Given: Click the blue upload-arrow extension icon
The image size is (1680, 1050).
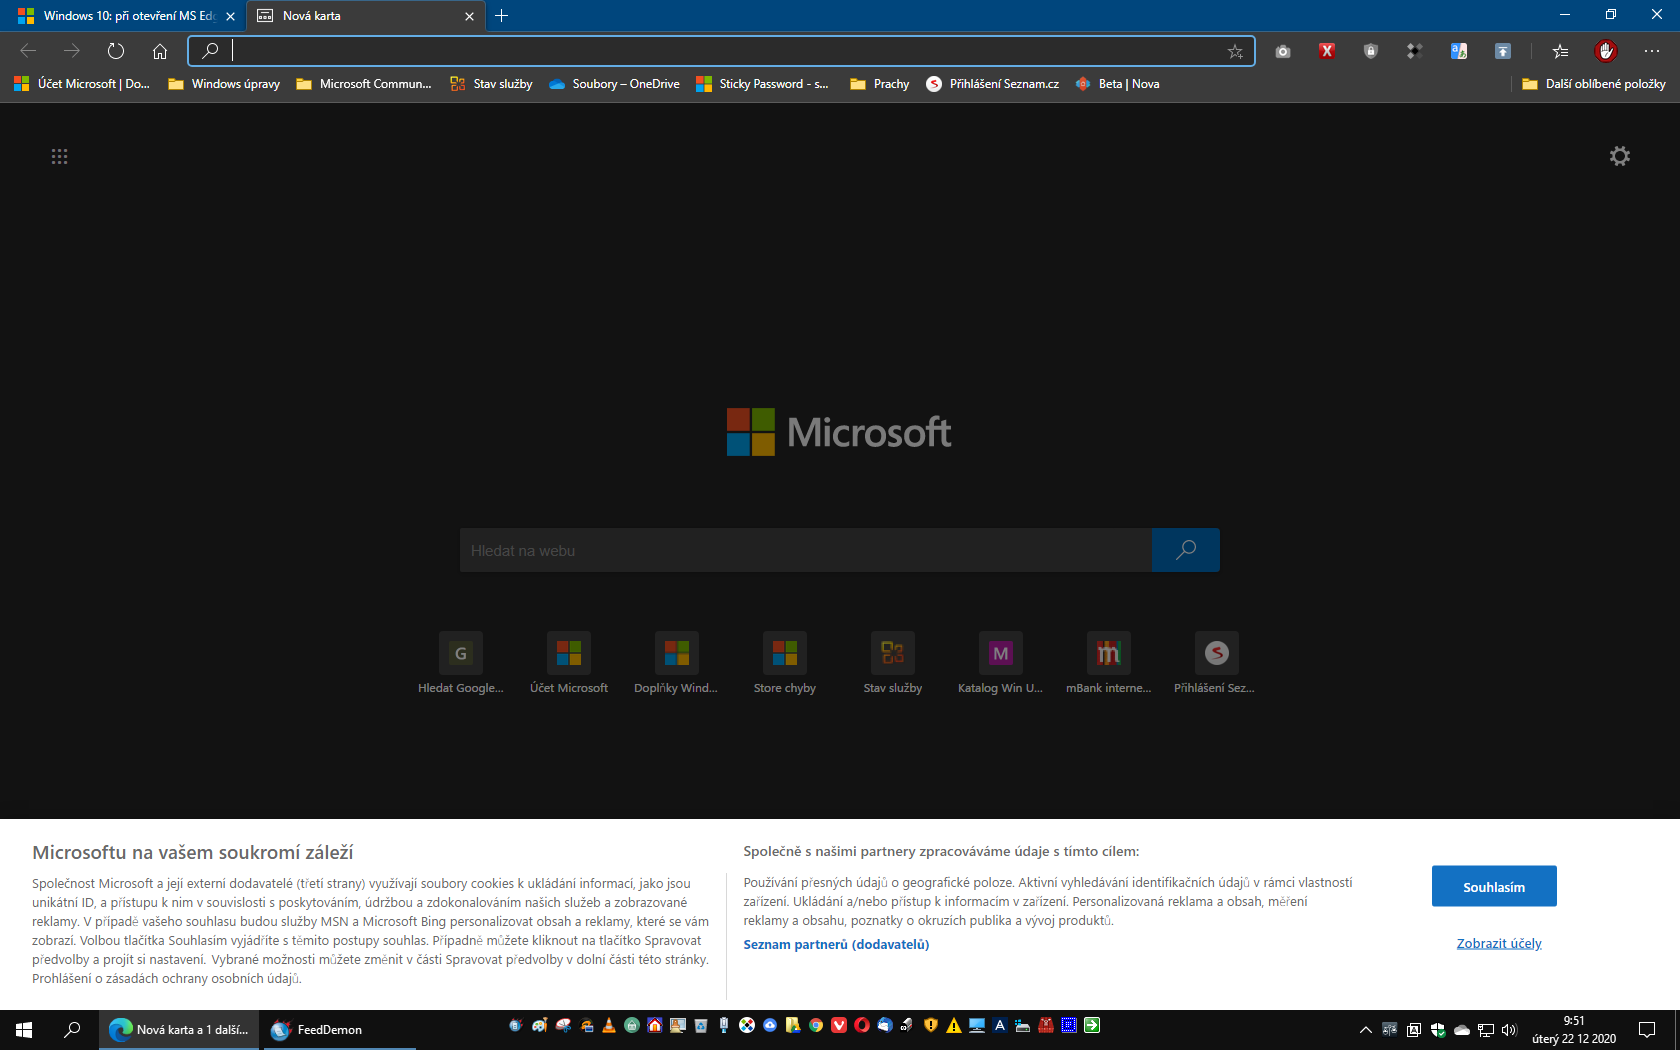Looking at the screenshot, I should 1503,51.
